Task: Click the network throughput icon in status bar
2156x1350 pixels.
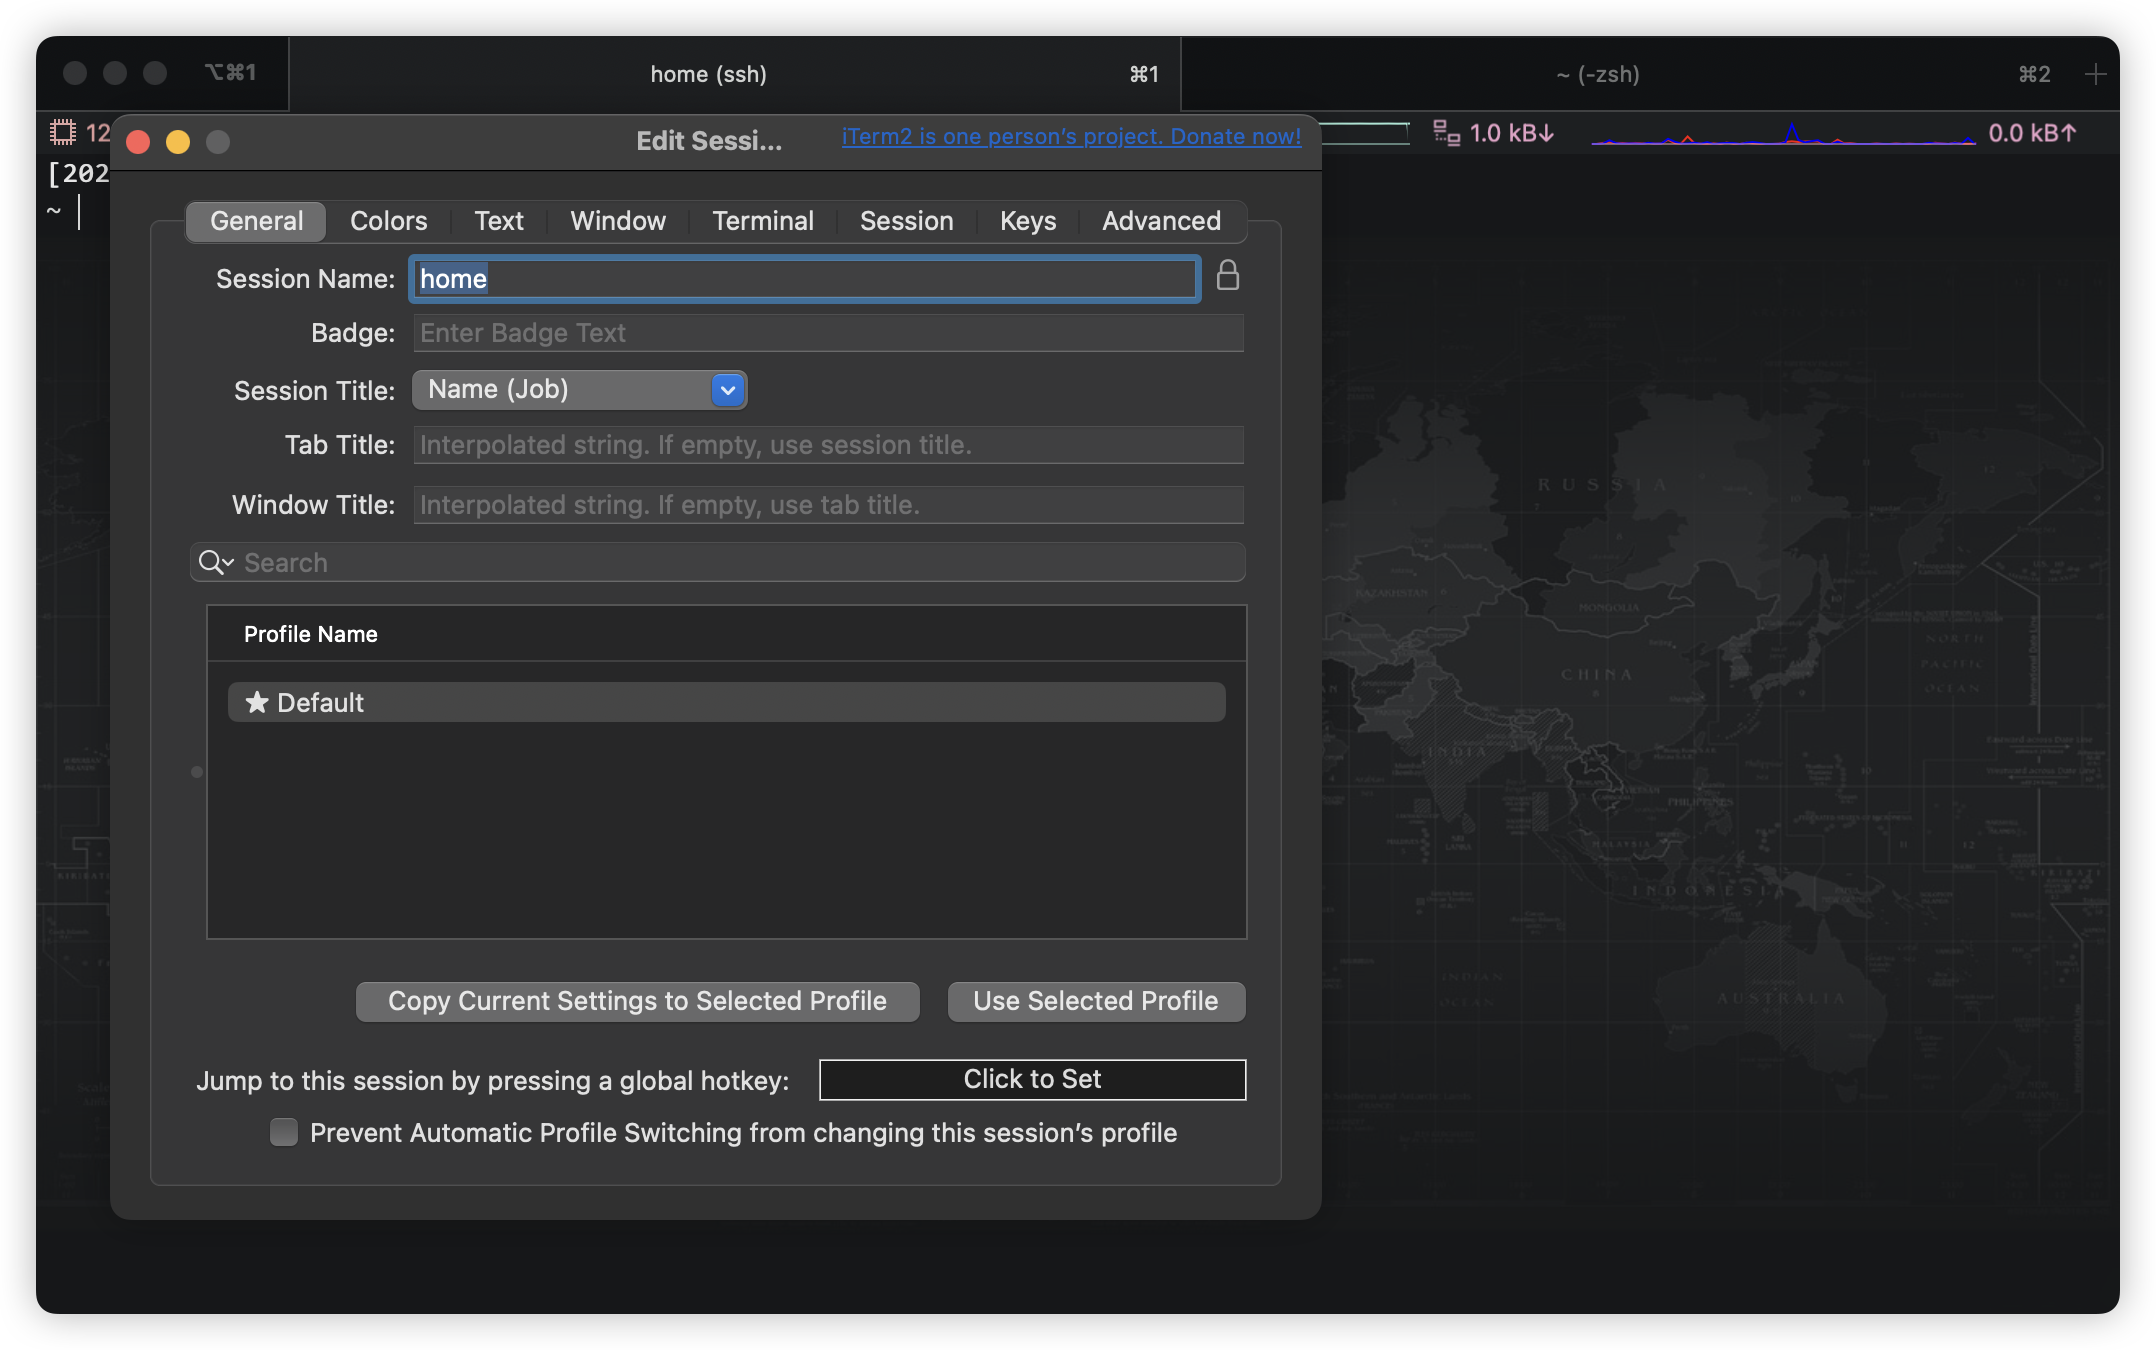Action: point(1446,133)
